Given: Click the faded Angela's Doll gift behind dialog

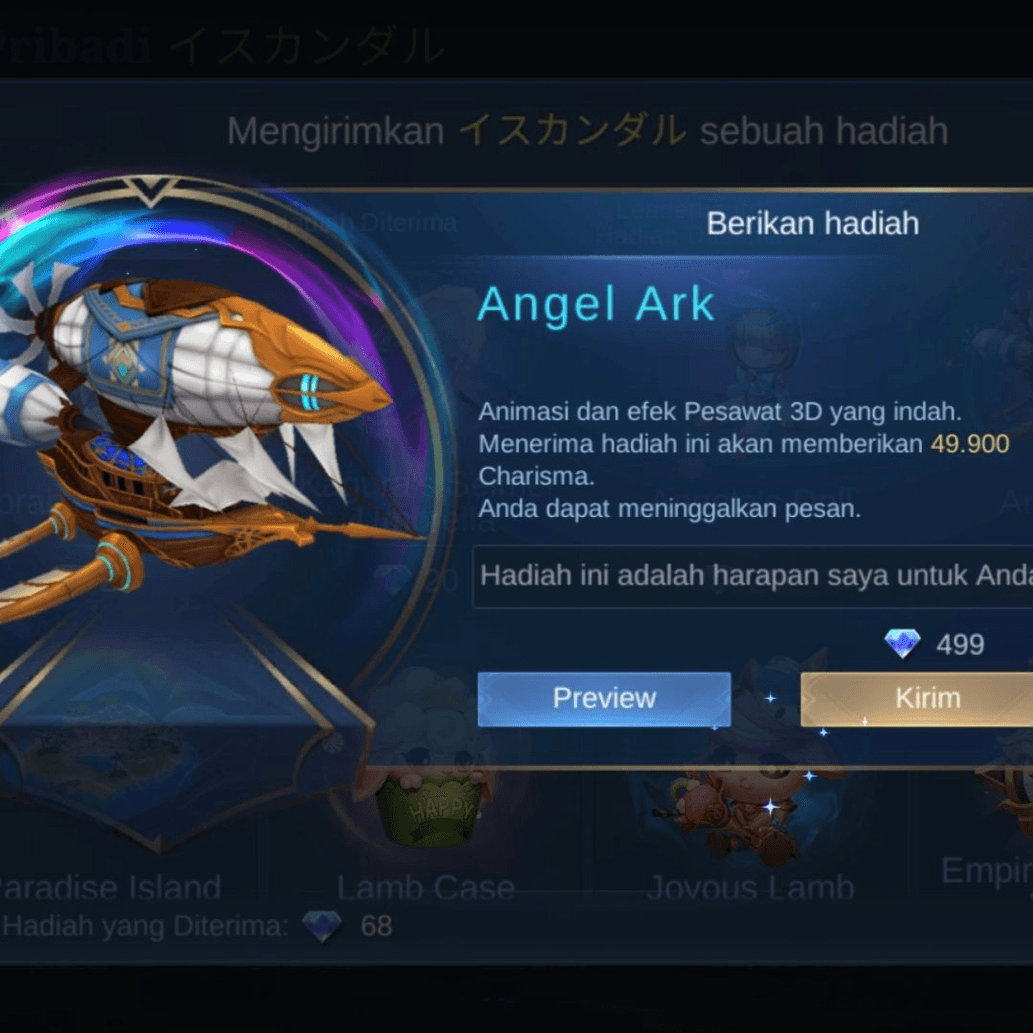Looking at the screenshot, I should (x=751, y=499).
